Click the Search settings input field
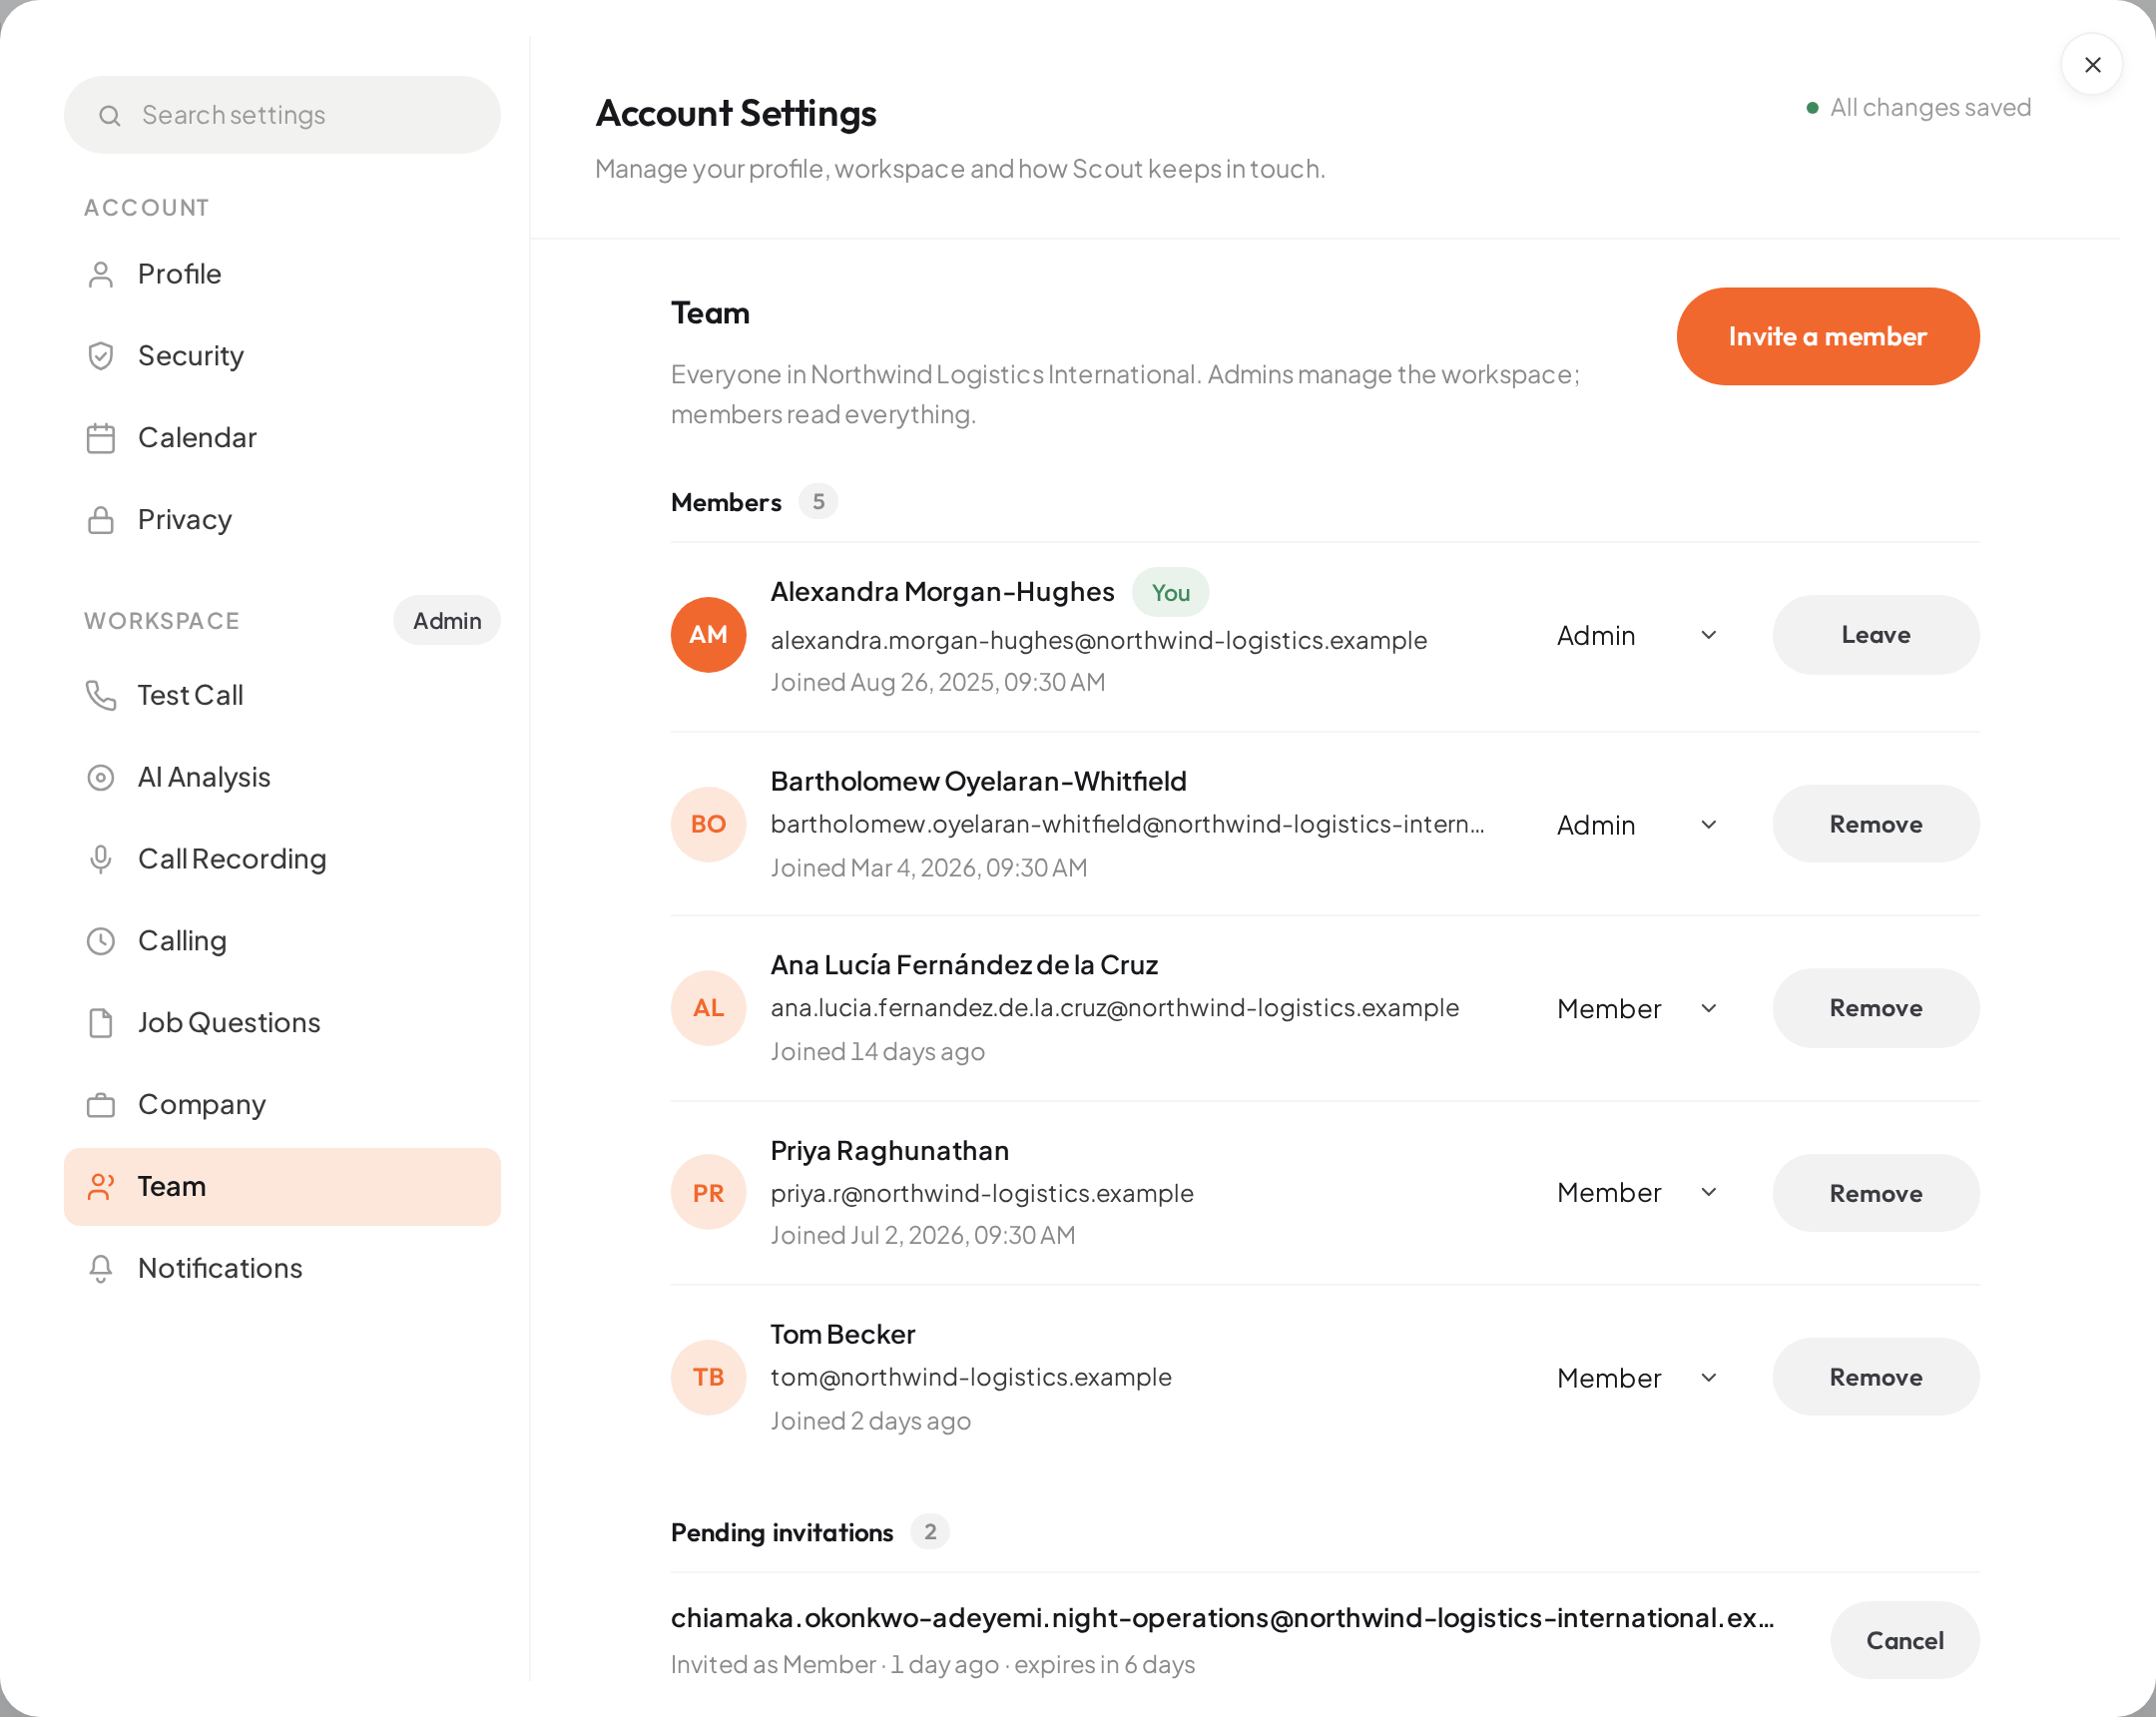This screenshot has width=2156, height=1717. coord(282,115)
